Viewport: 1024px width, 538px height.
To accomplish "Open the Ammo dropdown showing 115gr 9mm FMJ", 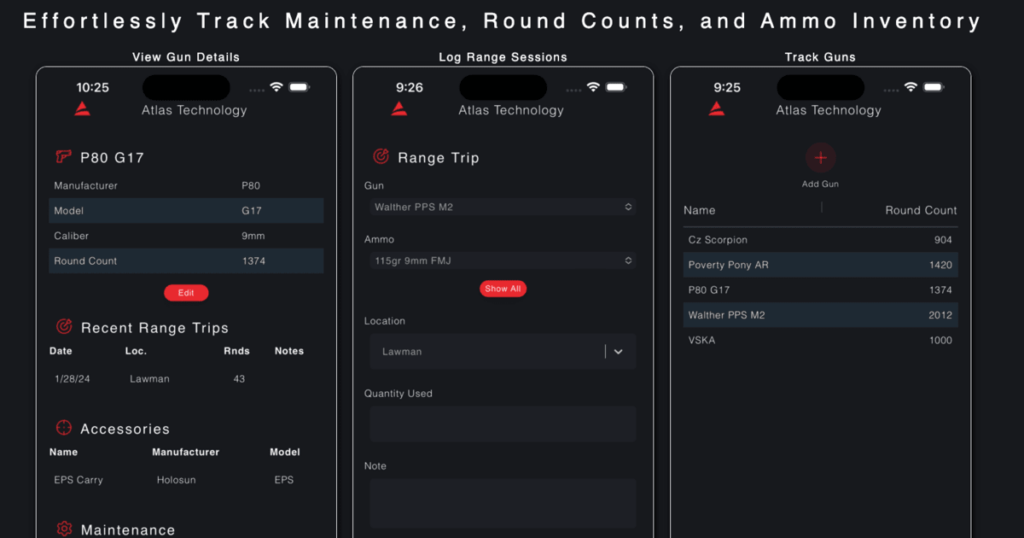I will pos(502,261).
